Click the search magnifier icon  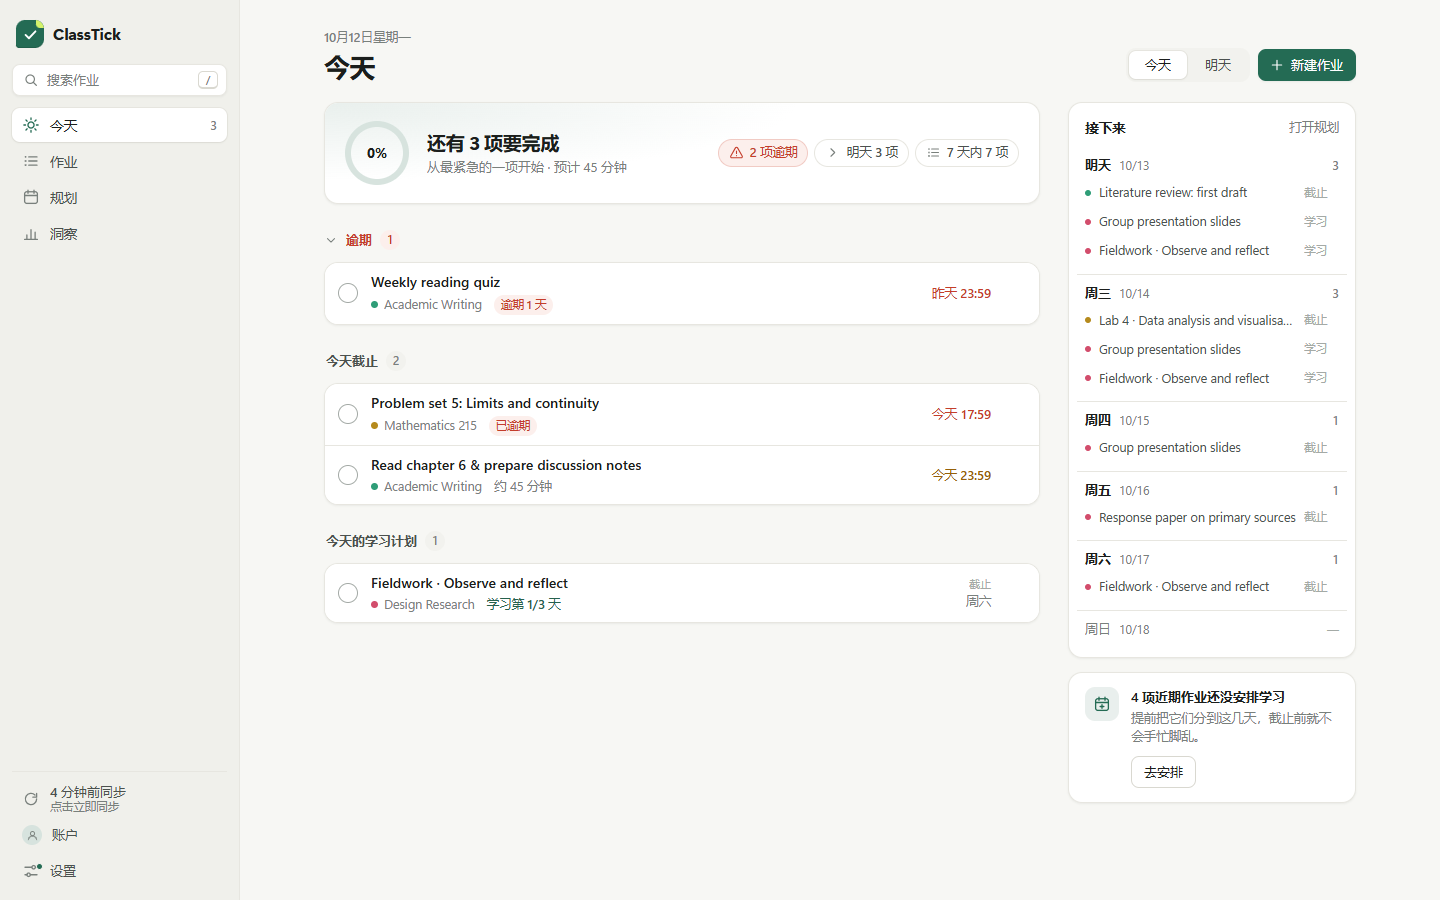31,80
